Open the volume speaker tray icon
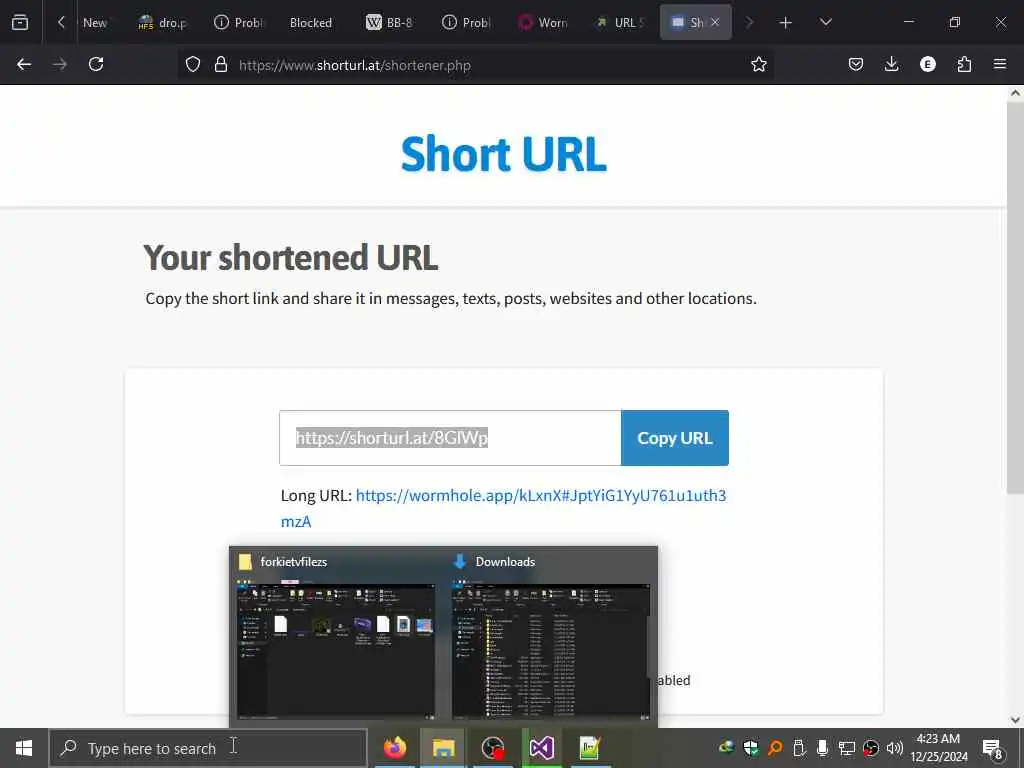1024x768 pixels. tap(895, 748)
